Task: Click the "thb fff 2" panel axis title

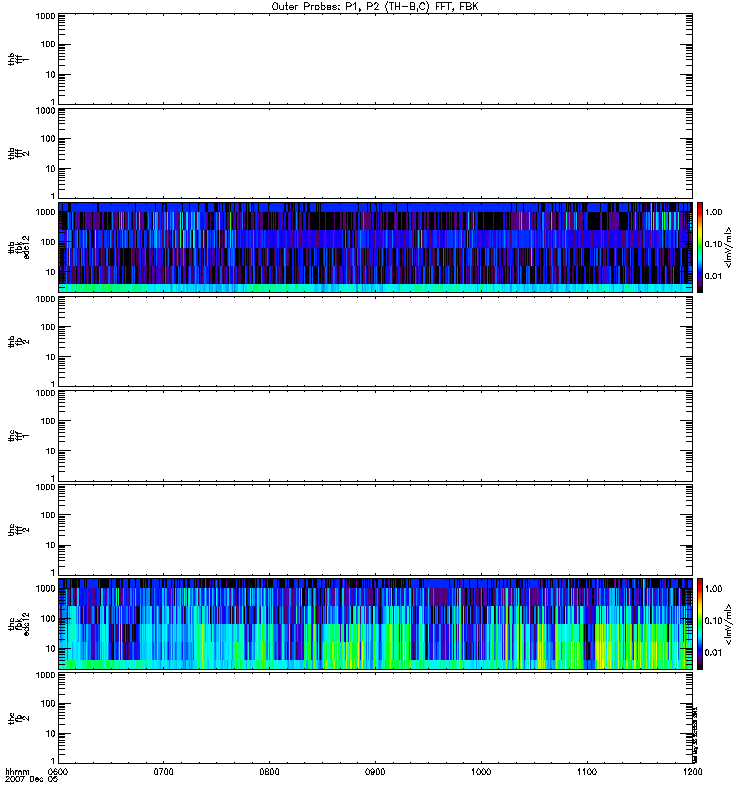Action: (18, 154)
